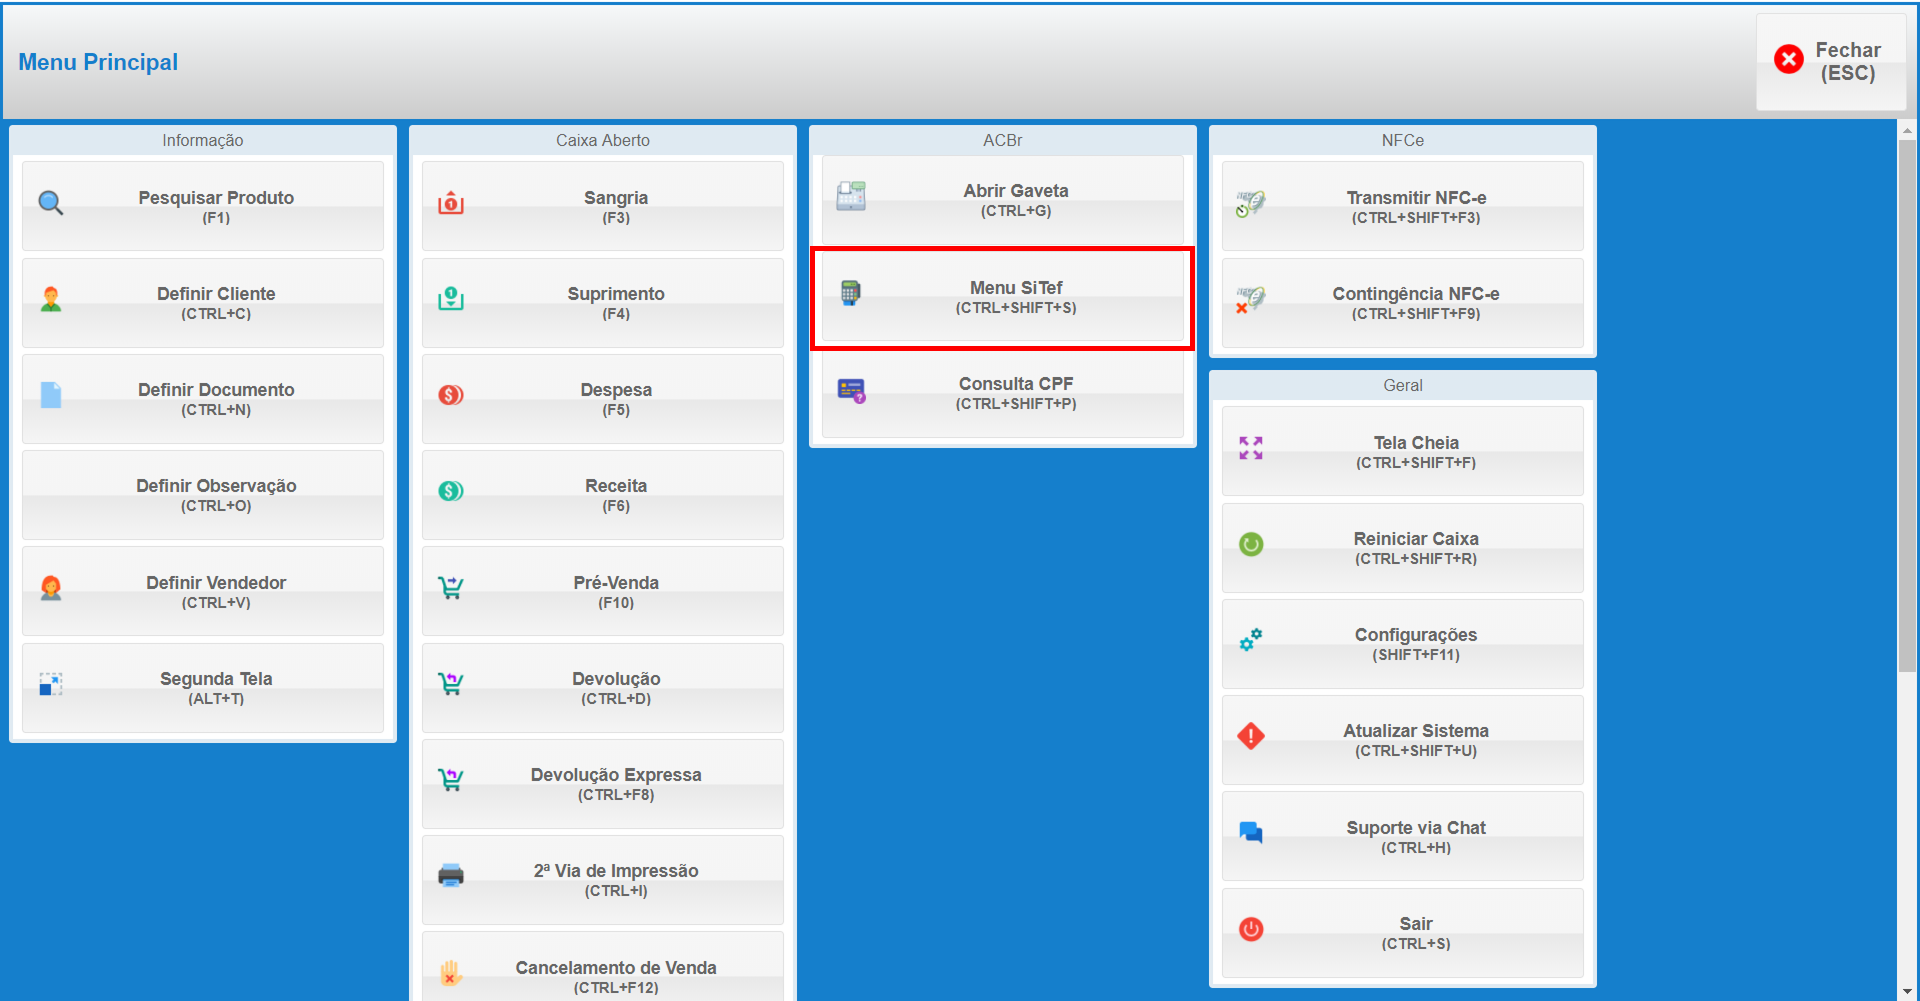Image resolution: width=1920 pixels, height=1001 pixels.
Task: Click the gears icon for Configurações
Action: pos(1251,640)
